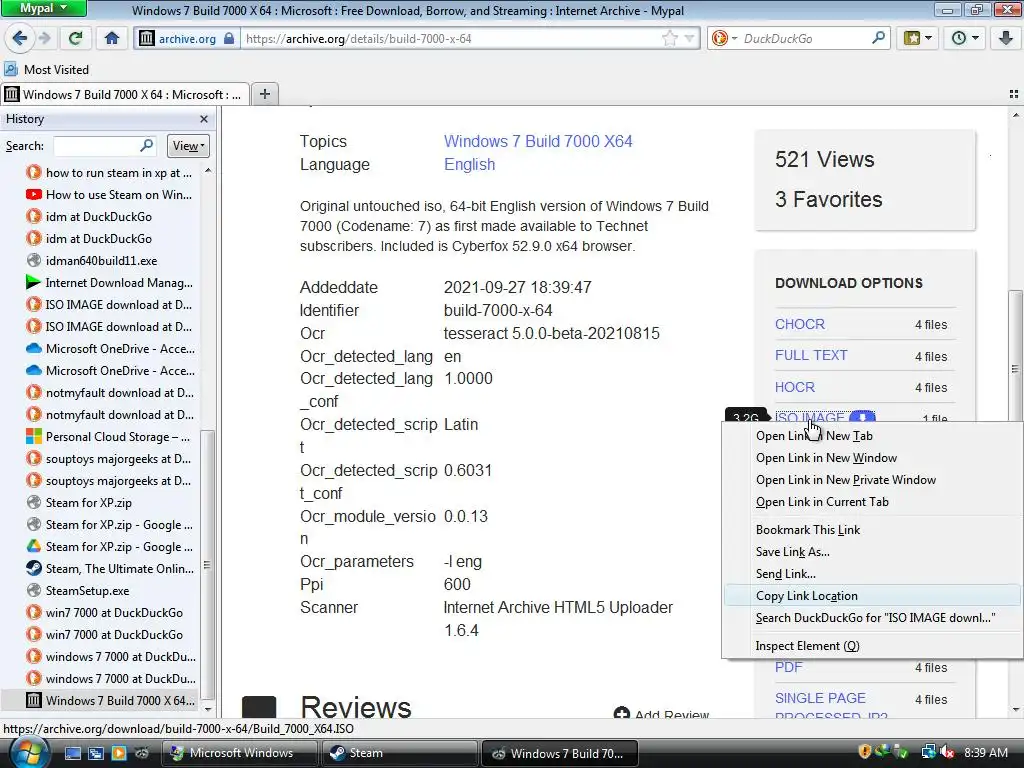Open the idman640build11.exe history entry
Viewport: 1024px width, 768px height.
click(x=91, y=261)
